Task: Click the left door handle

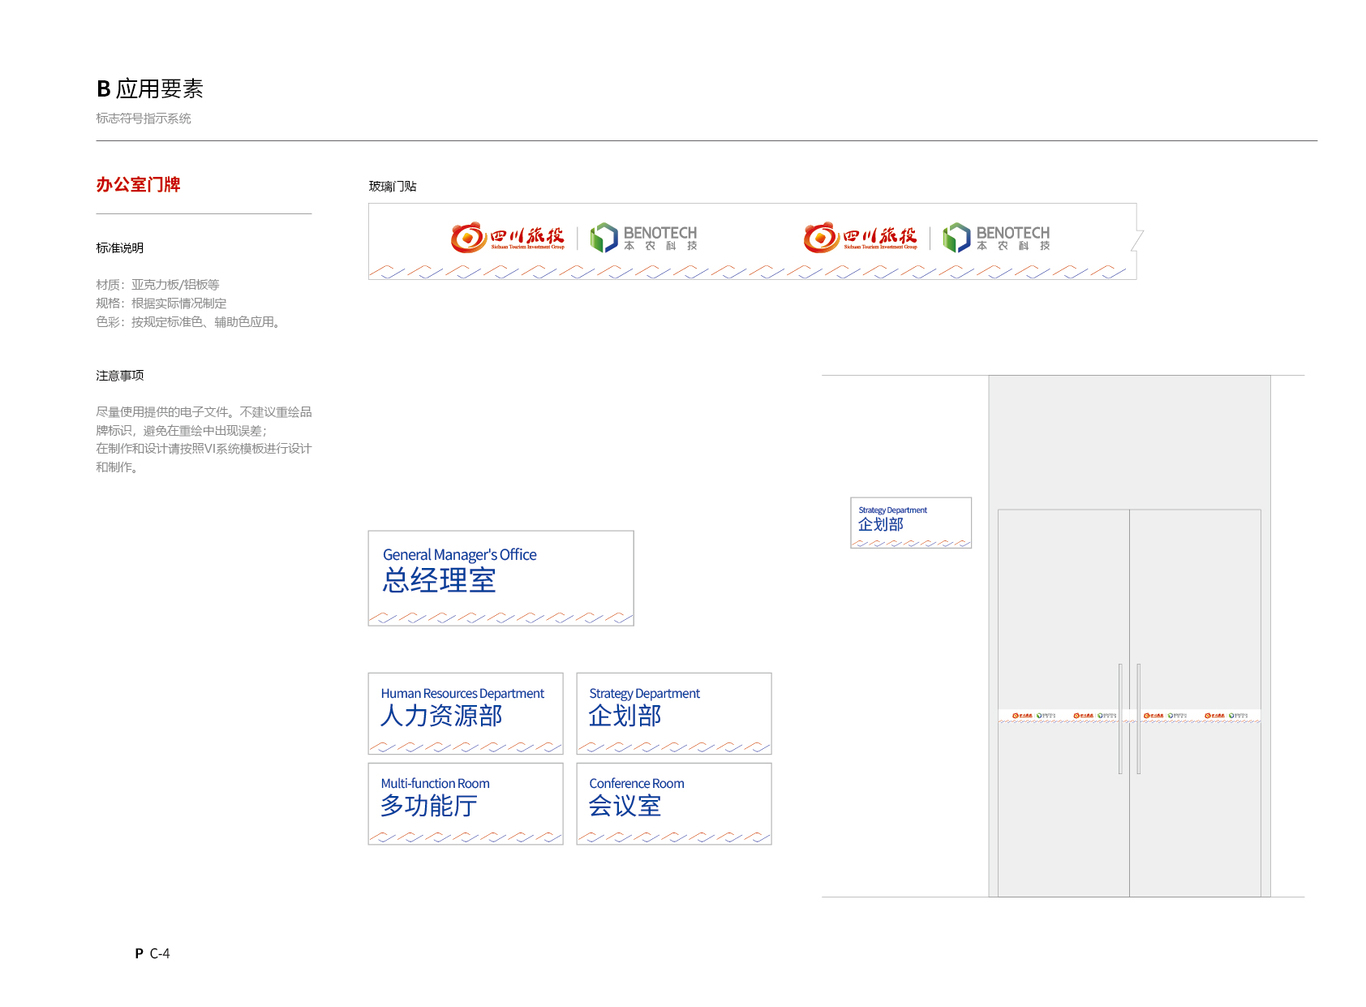Action: (x=1120, y=719)
